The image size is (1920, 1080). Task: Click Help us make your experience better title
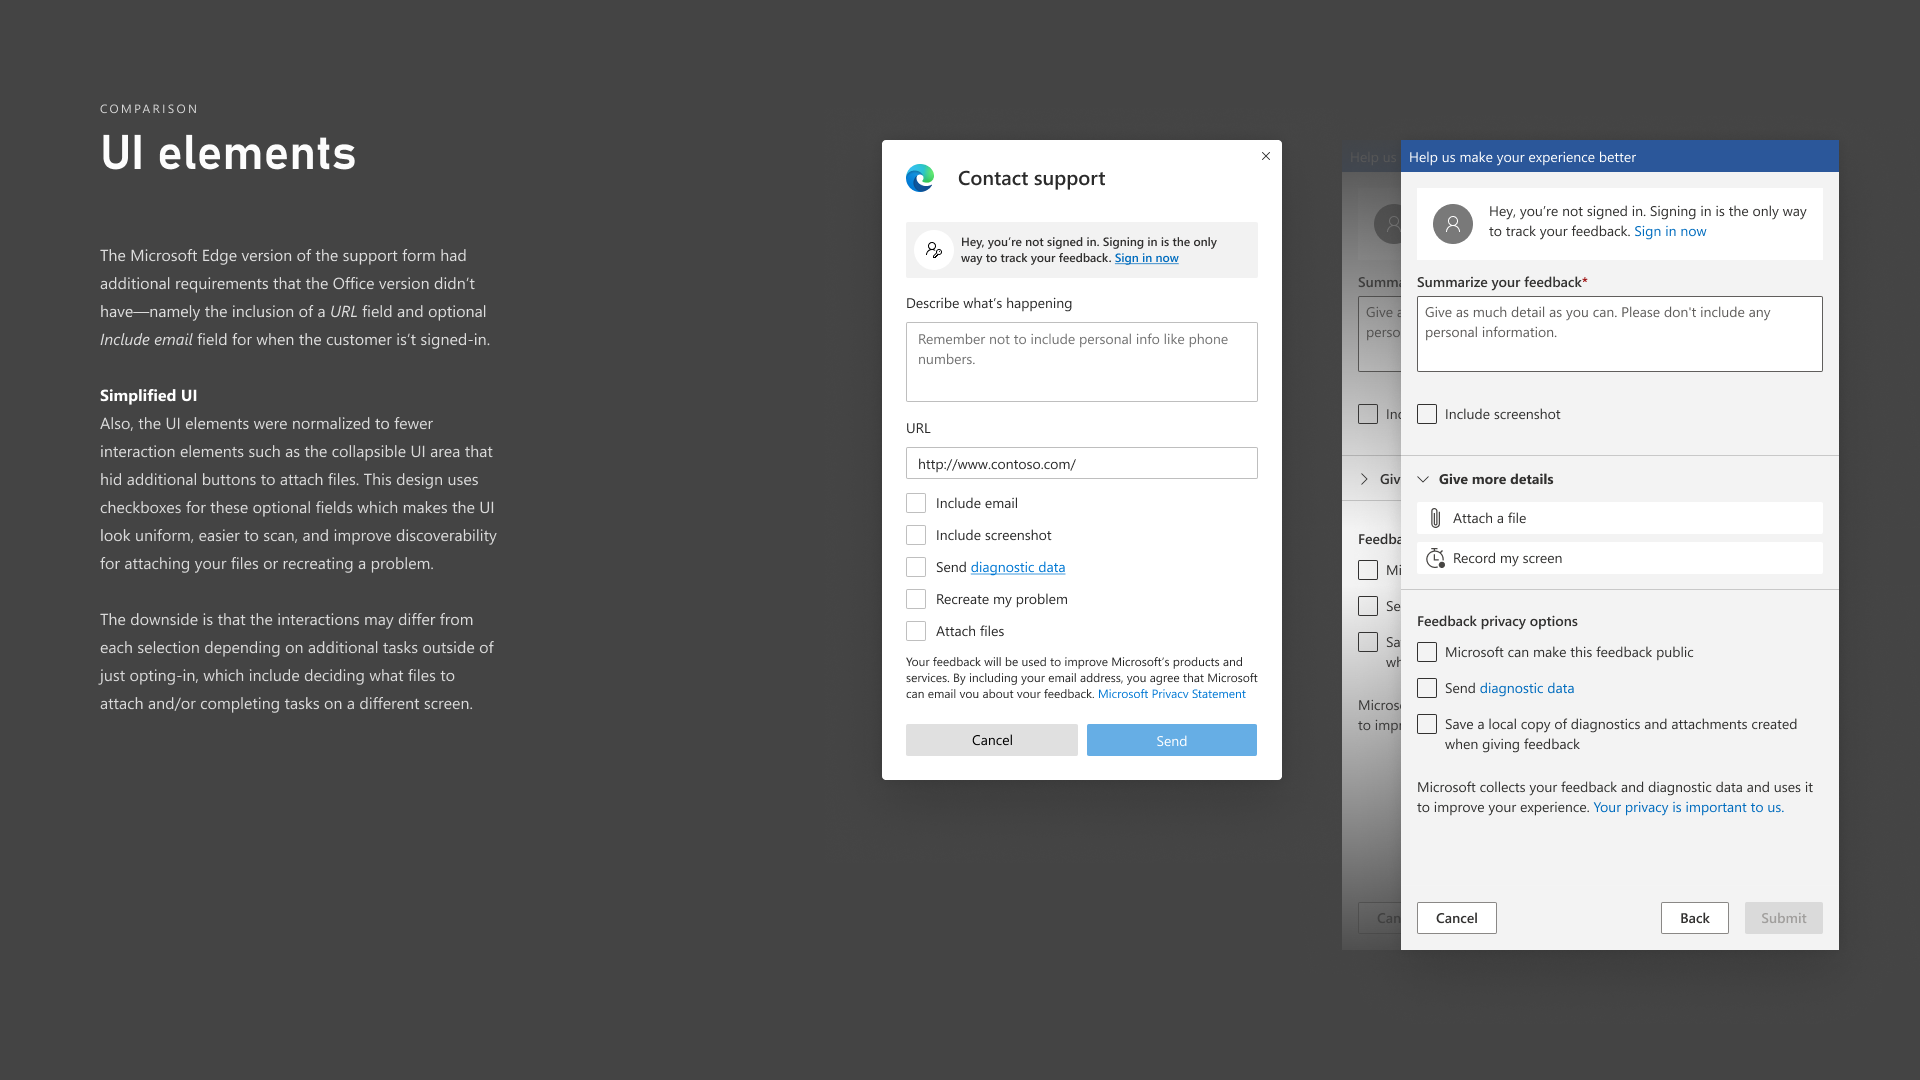coord(1522,157)
